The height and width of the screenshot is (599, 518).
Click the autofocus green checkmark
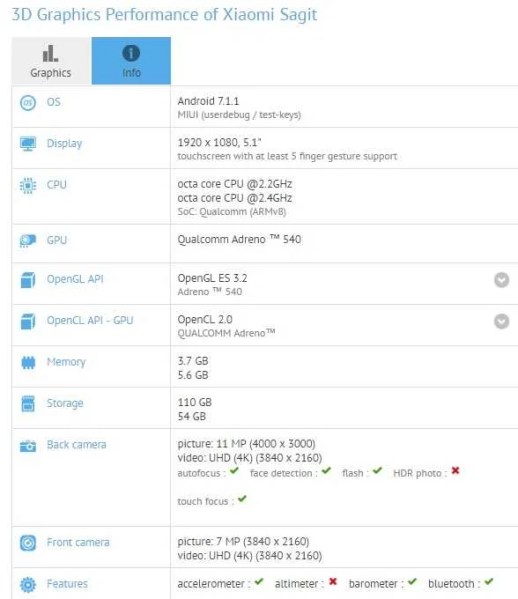[x=234, y=471]
